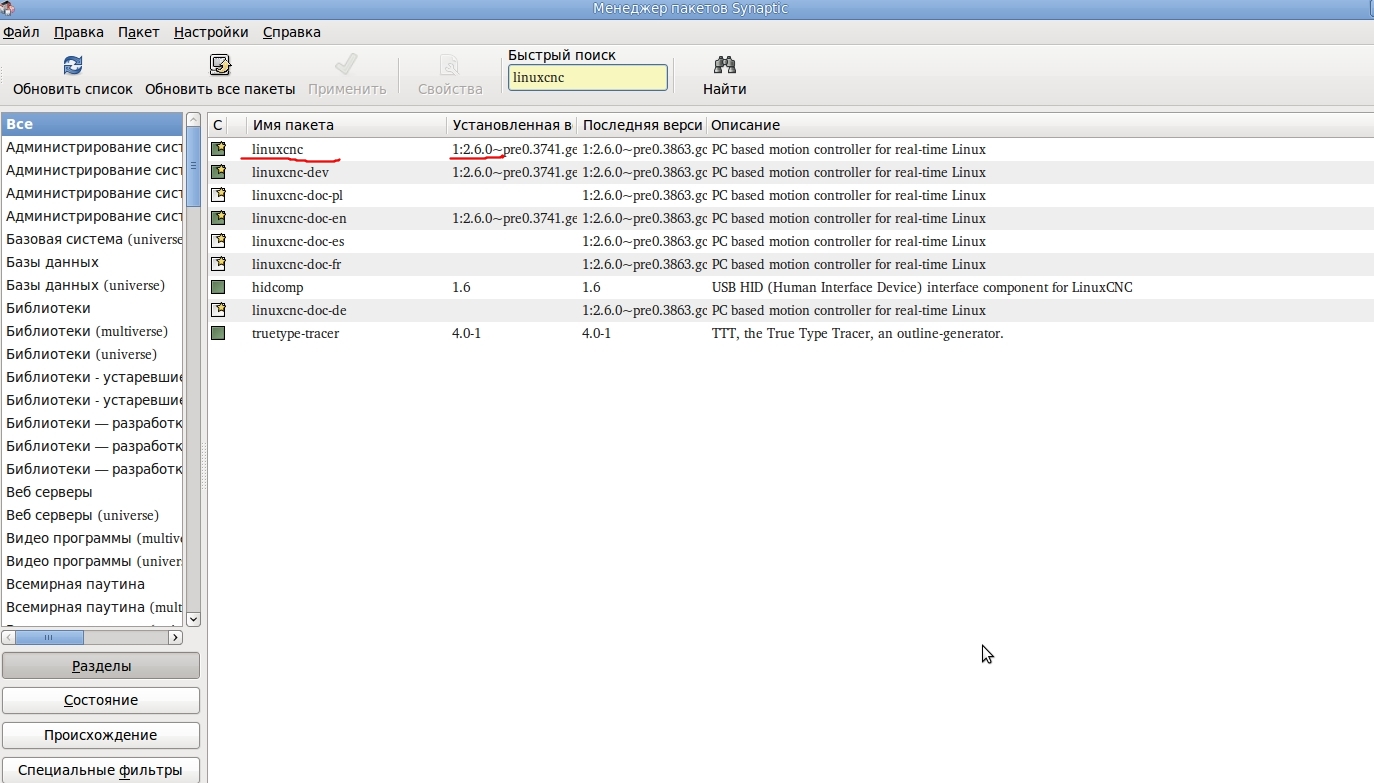Mark the linuxcnc-doc-fr status box
Viewport: 1374px width, 783px height.
pyautogui.click(x=218, y=264)
